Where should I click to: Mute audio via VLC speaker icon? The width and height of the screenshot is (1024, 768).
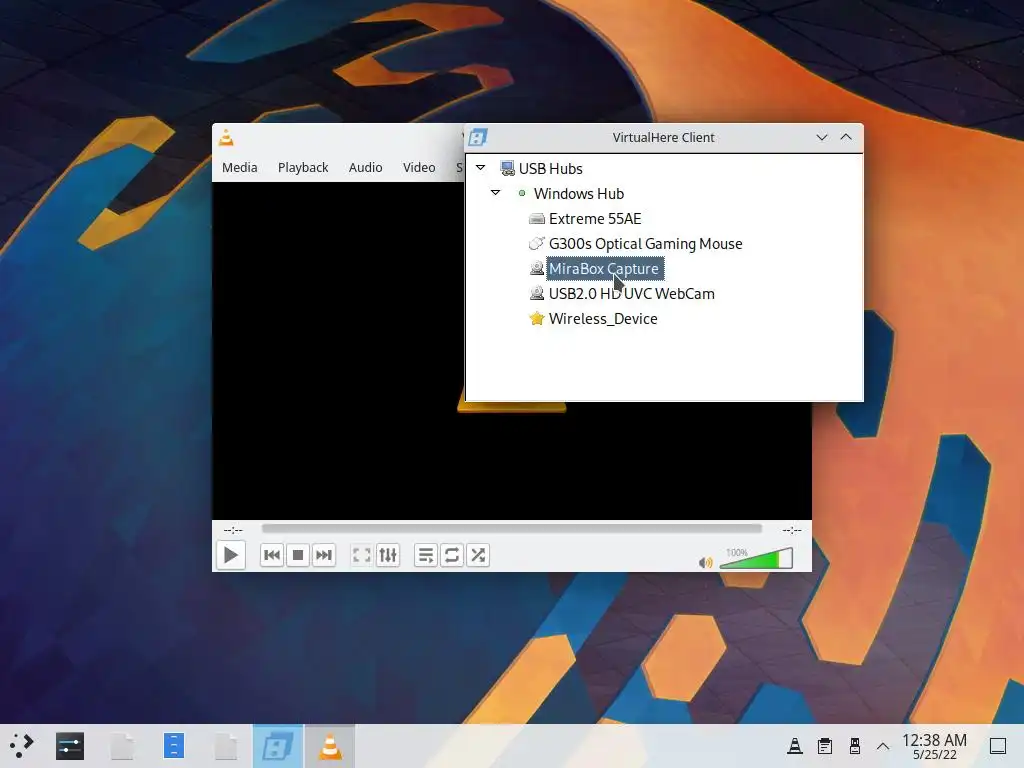pyautogui.click(x=705, y=562)
